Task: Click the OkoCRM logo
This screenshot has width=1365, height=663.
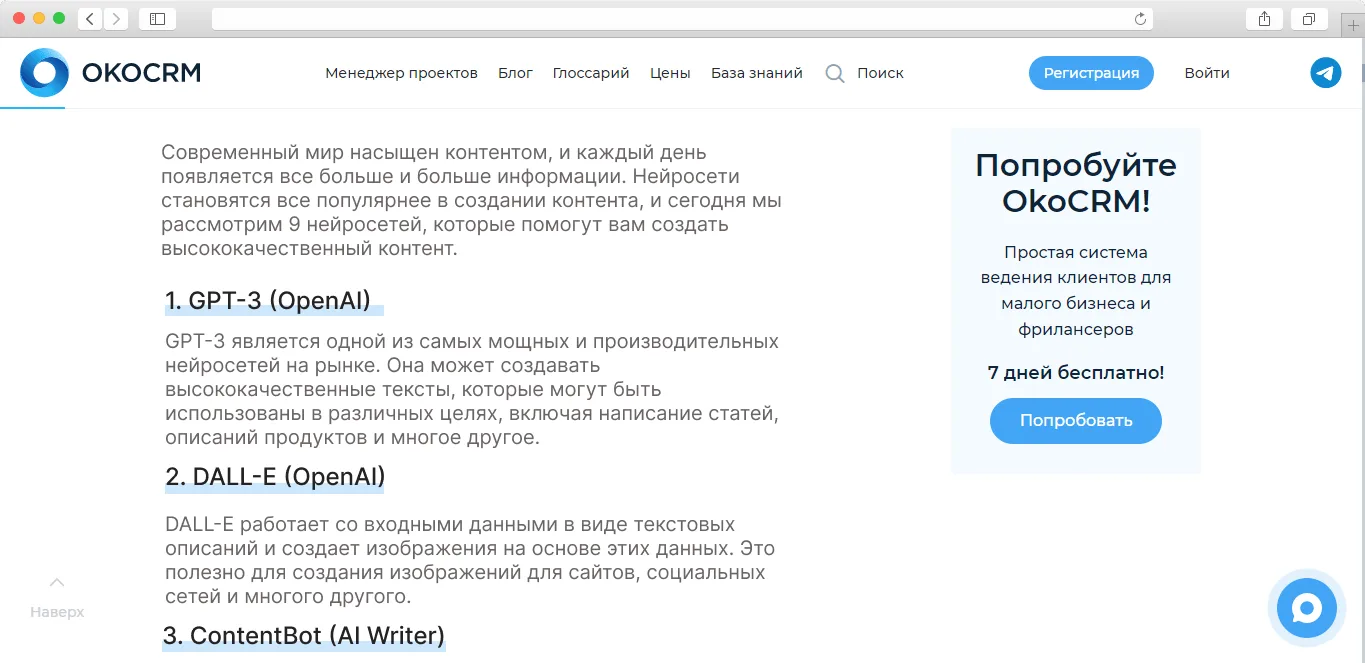Action: 44,73
